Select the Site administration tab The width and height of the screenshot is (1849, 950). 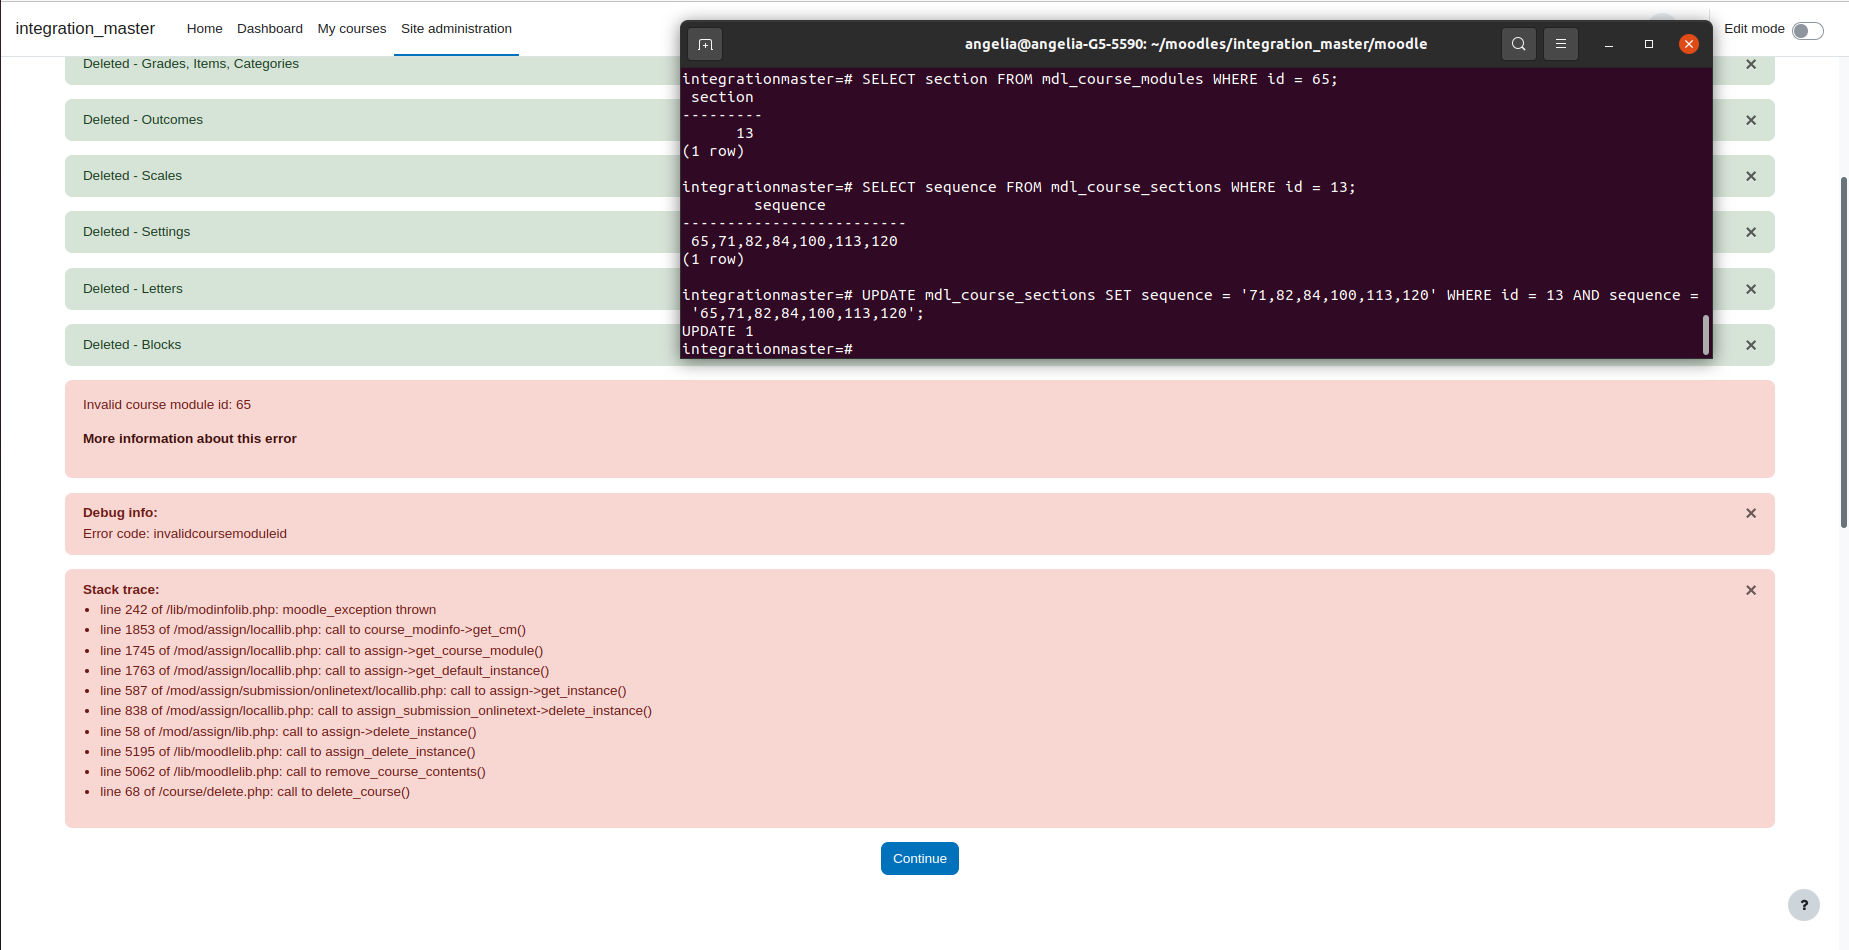tap(456, 29)
